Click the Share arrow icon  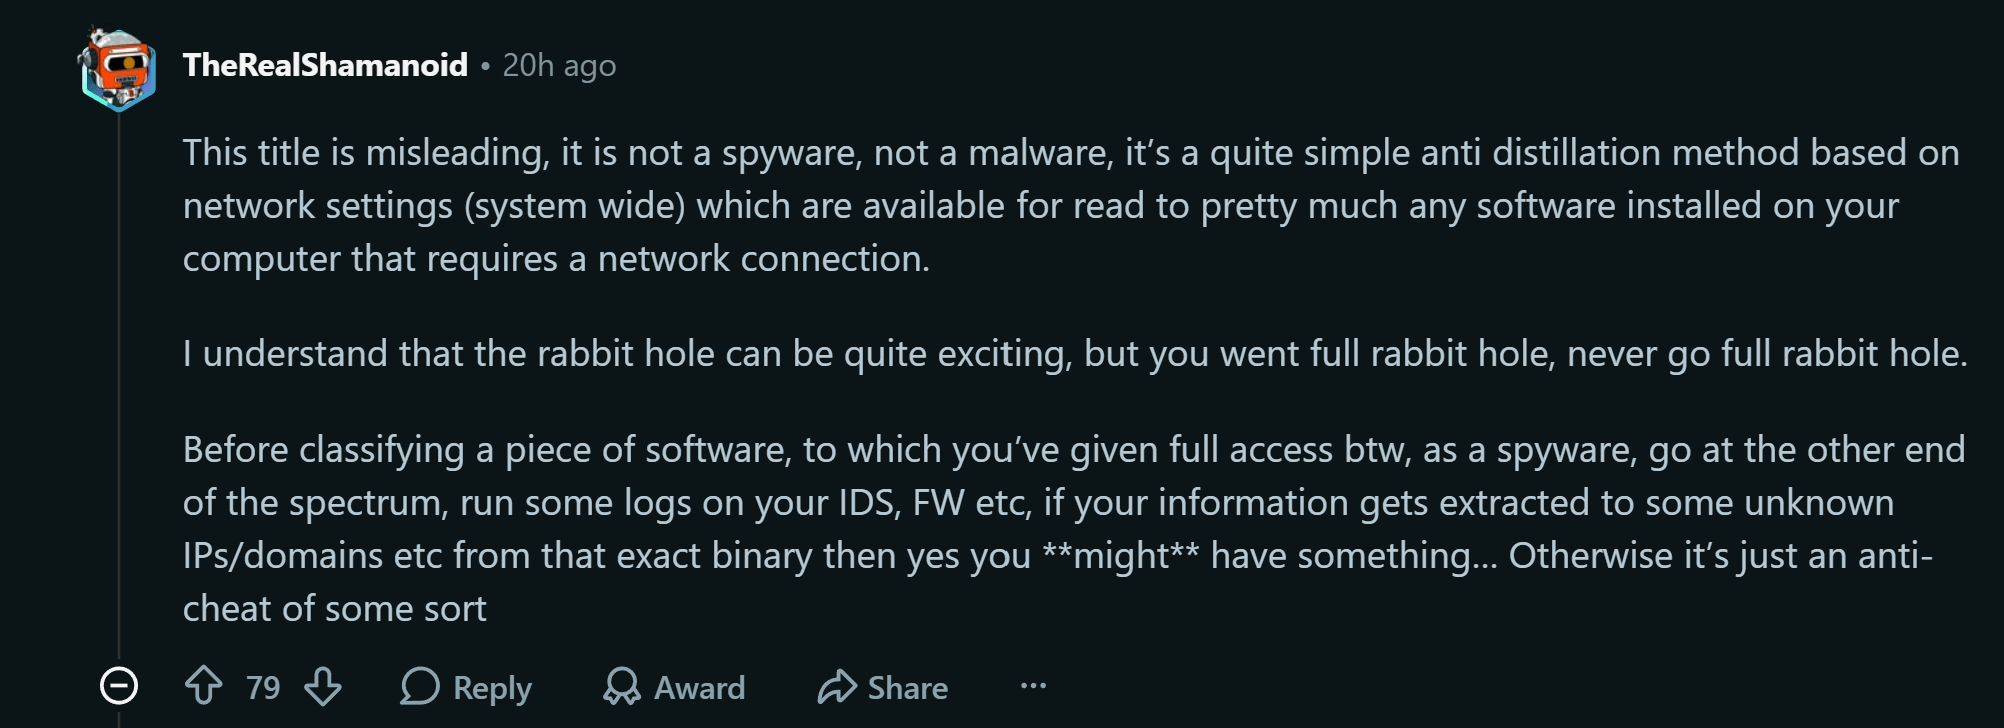pyautogui.click(x=837, y=686)
